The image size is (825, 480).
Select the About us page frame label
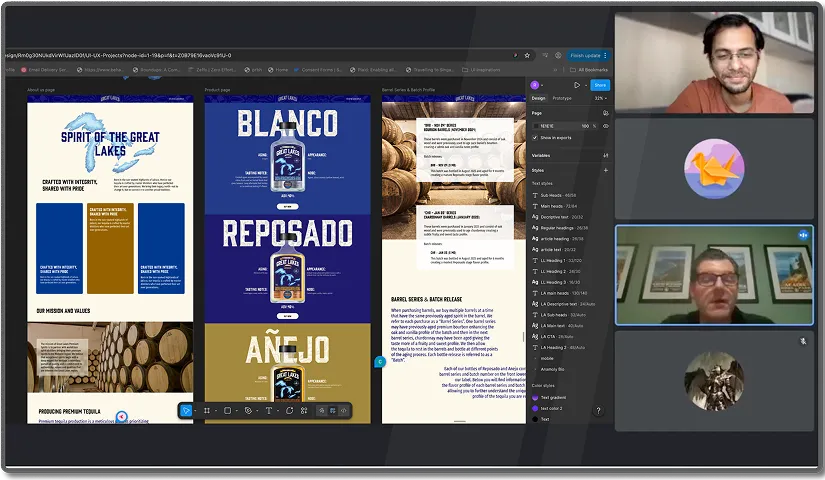coord(41,90)
